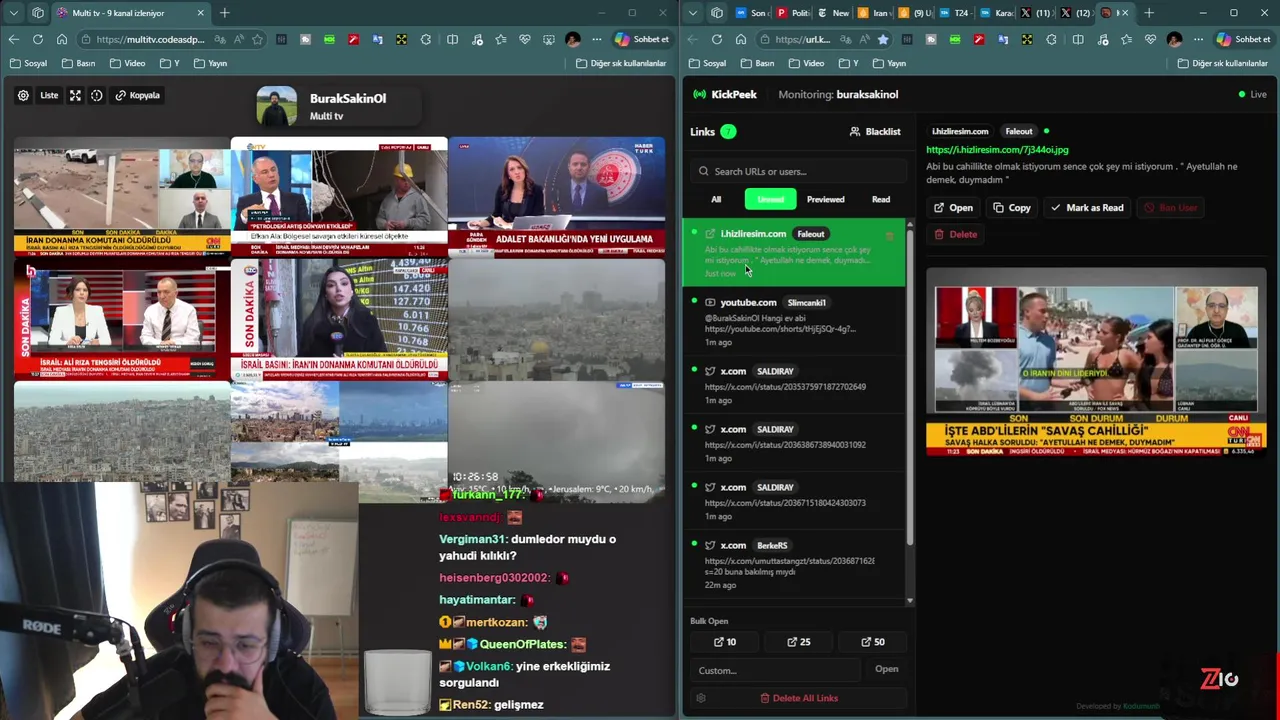Bulk open 25 links
Viewport: 1280px width, 720px height.
pyautogui.click(x=799, y=642)
